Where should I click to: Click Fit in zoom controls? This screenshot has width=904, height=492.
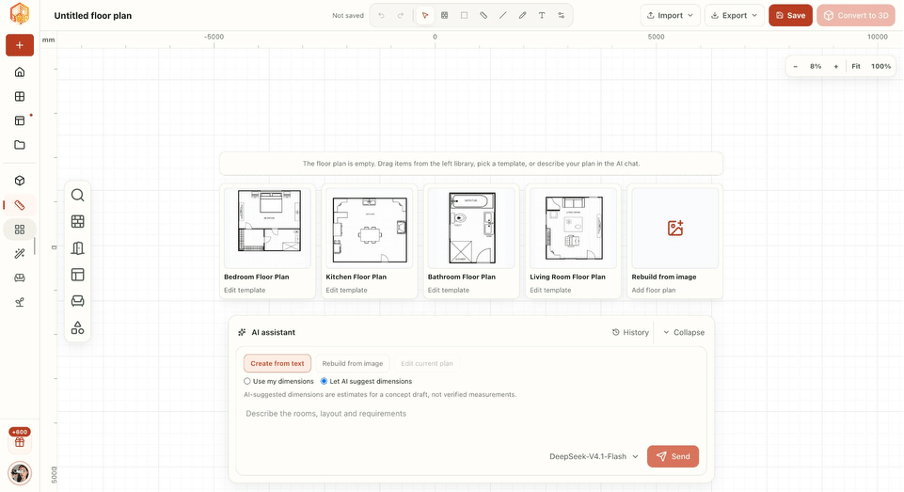pyautogui.click(x=856, y=66)
